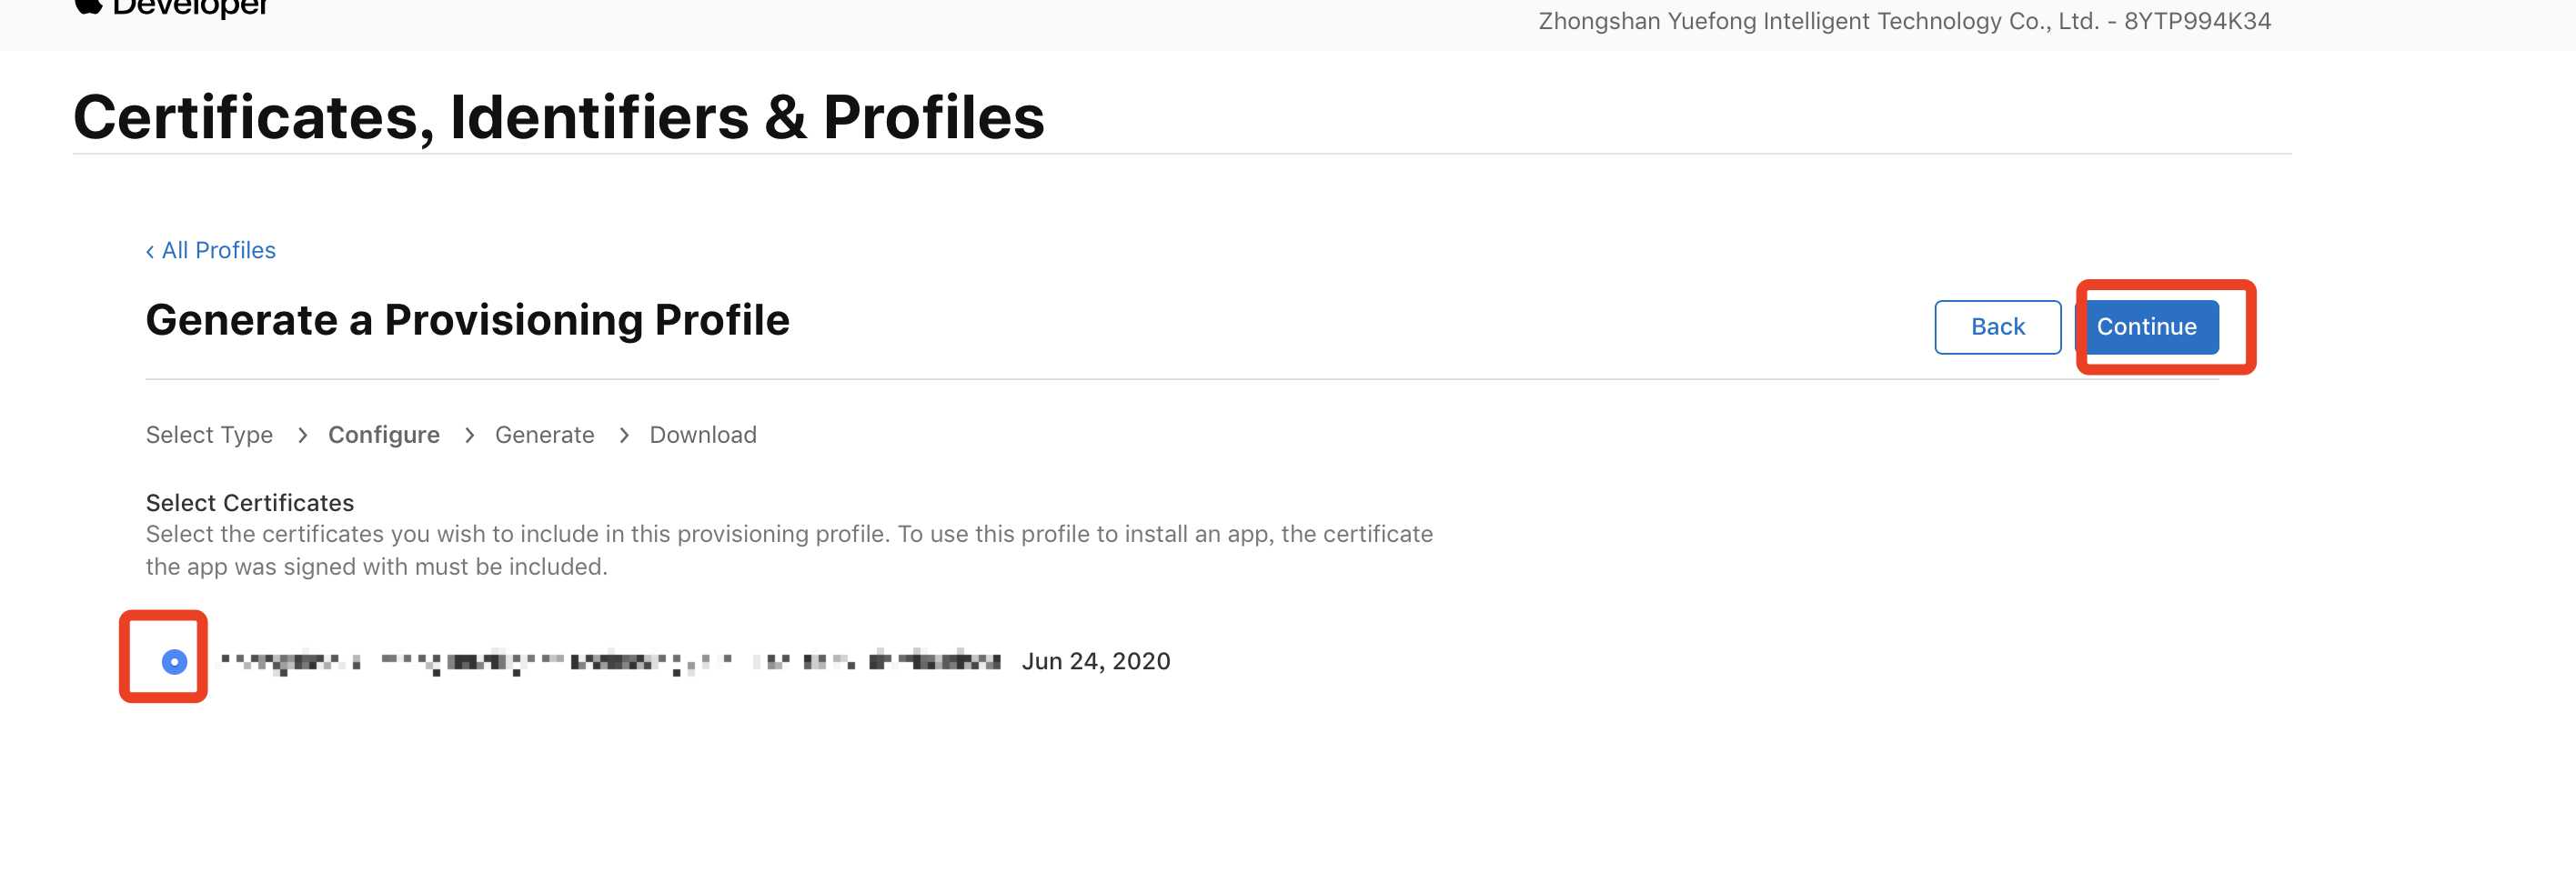
Task: Select the certificate radio button
Action: 174,661
